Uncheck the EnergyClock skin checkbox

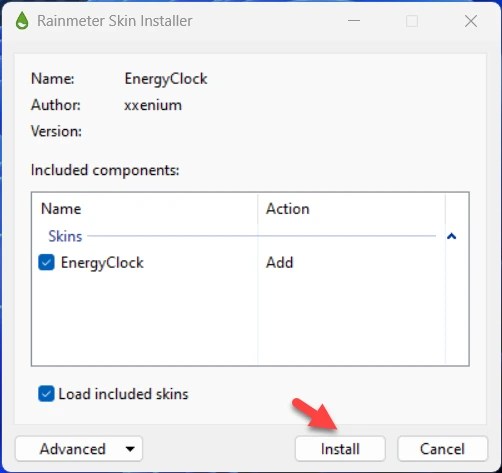tap(46, 262)
